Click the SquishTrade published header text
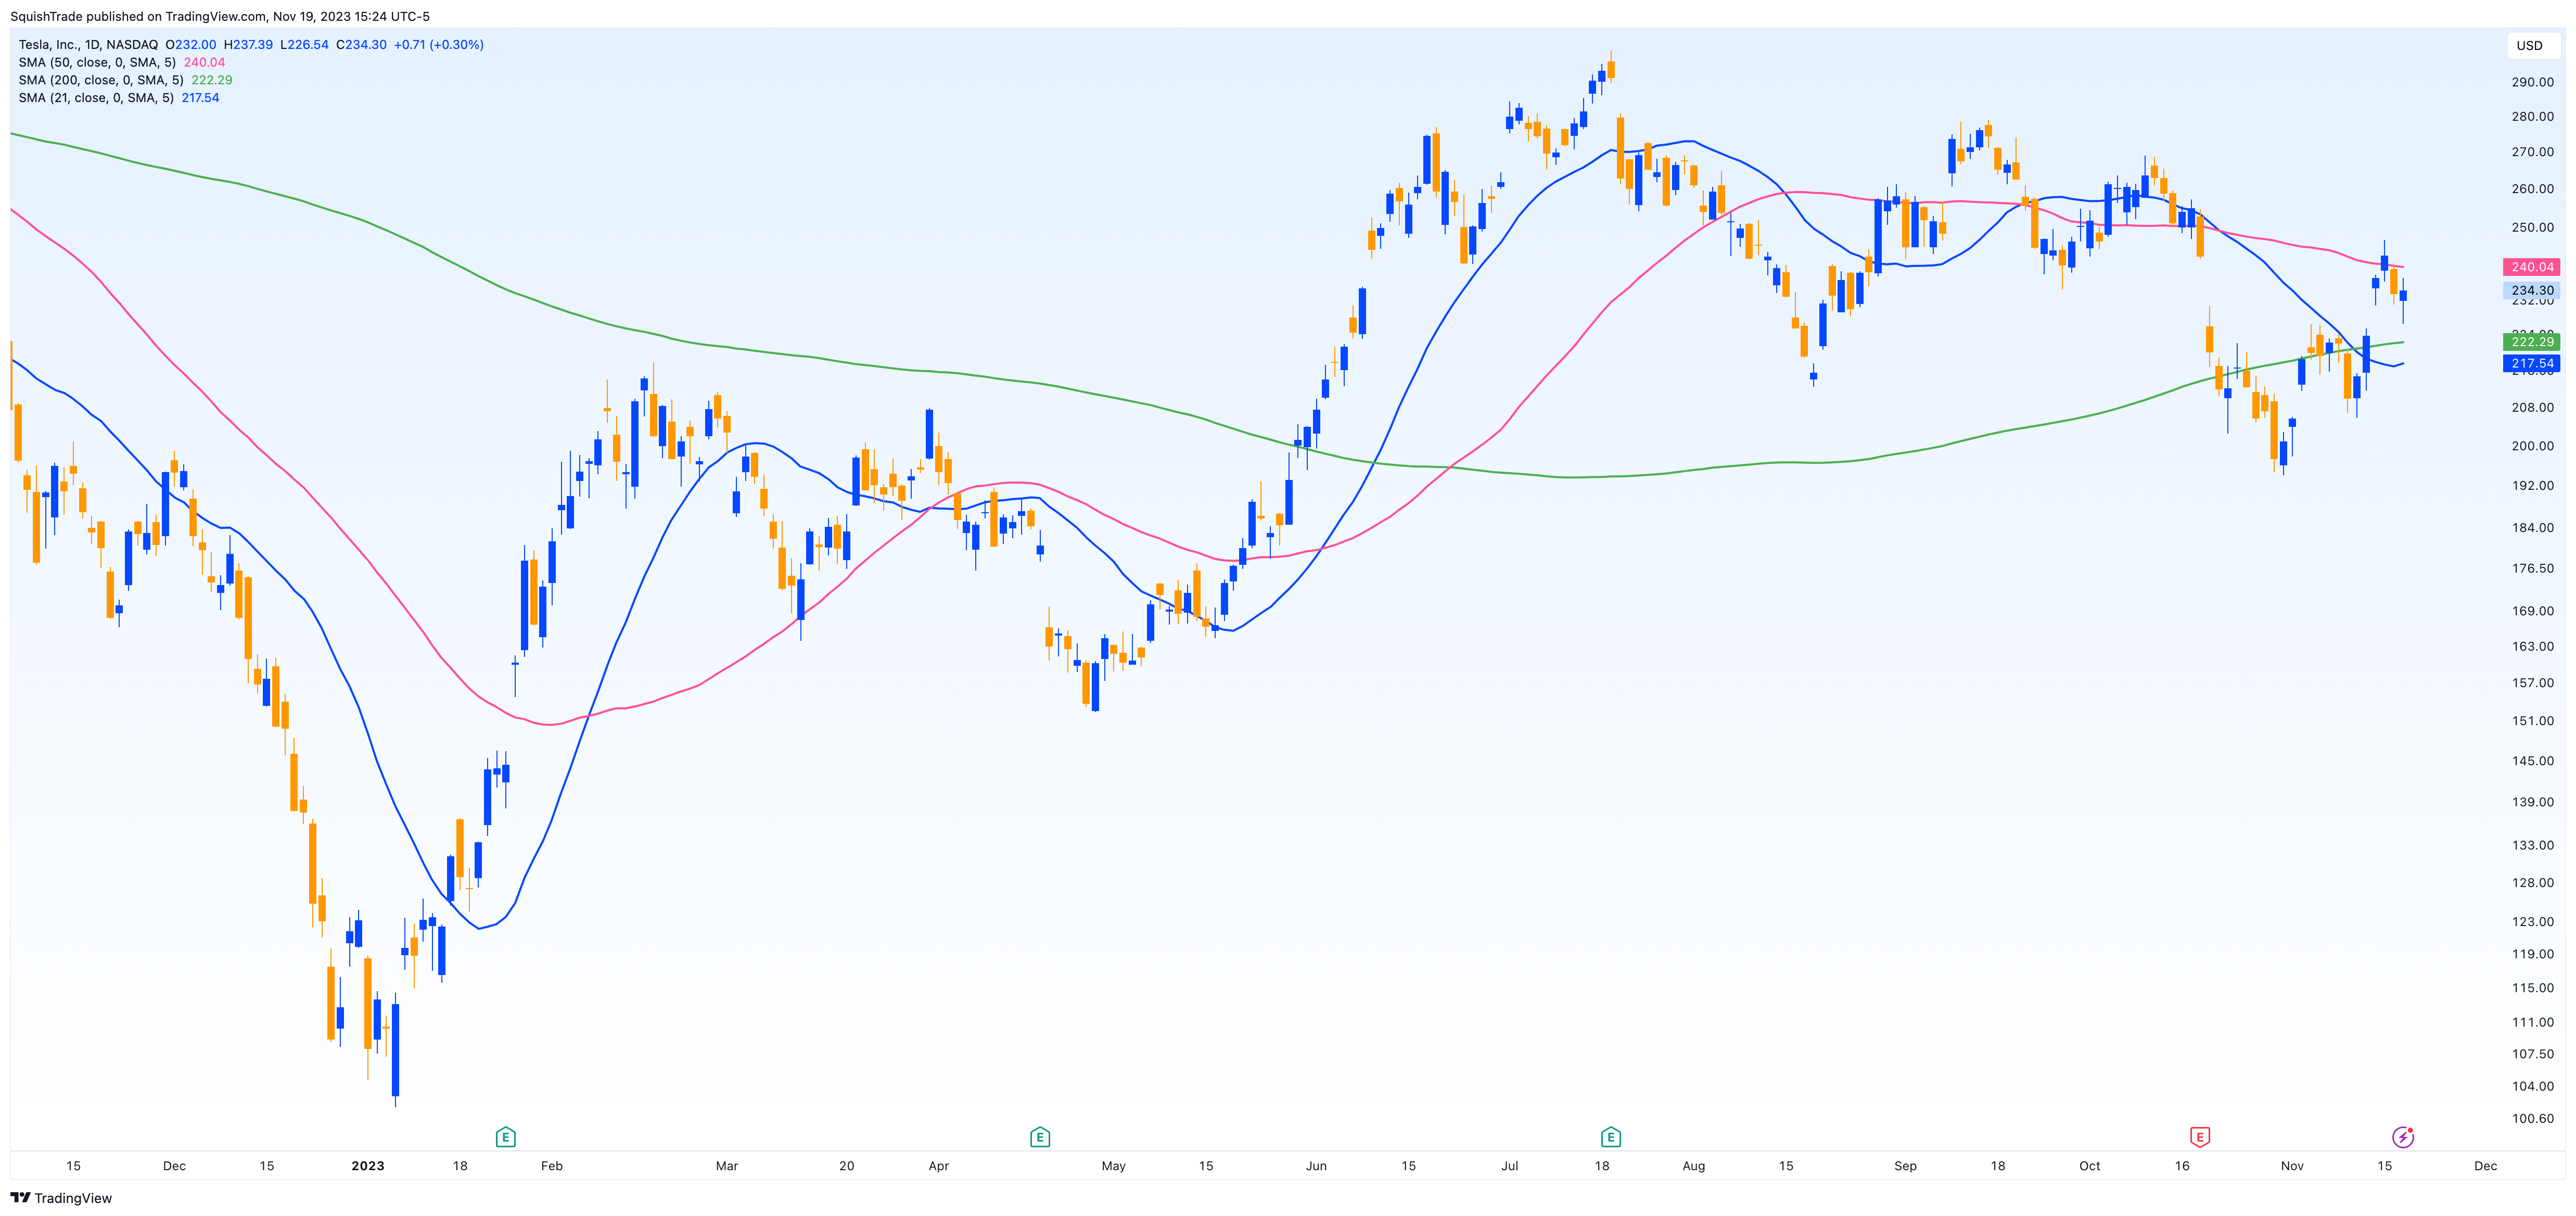This screenshot has height=1216, width=2576. tap(220, 16)
